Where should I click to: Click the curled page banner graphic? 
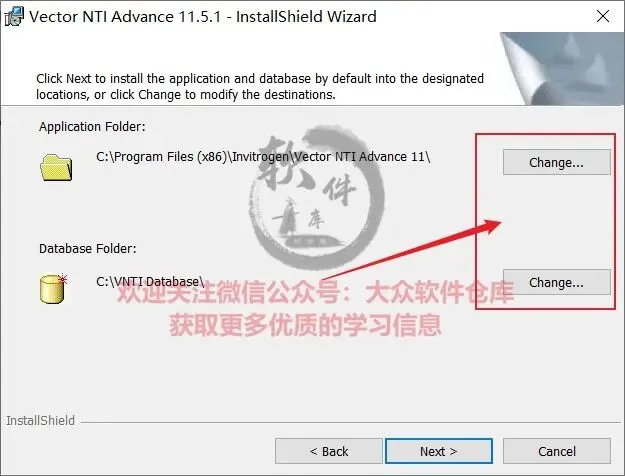[x=561, y=69]
